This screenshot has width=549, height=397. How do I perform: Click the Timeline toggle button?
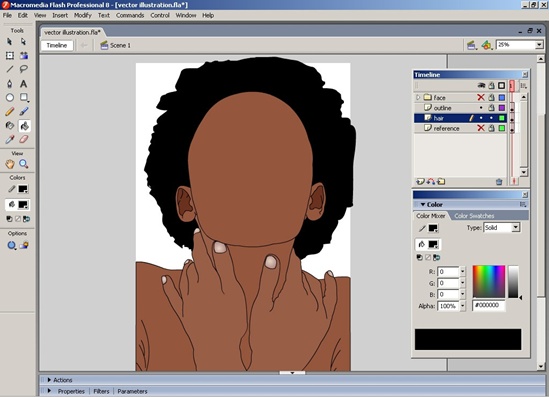click(x=57, y=46)
